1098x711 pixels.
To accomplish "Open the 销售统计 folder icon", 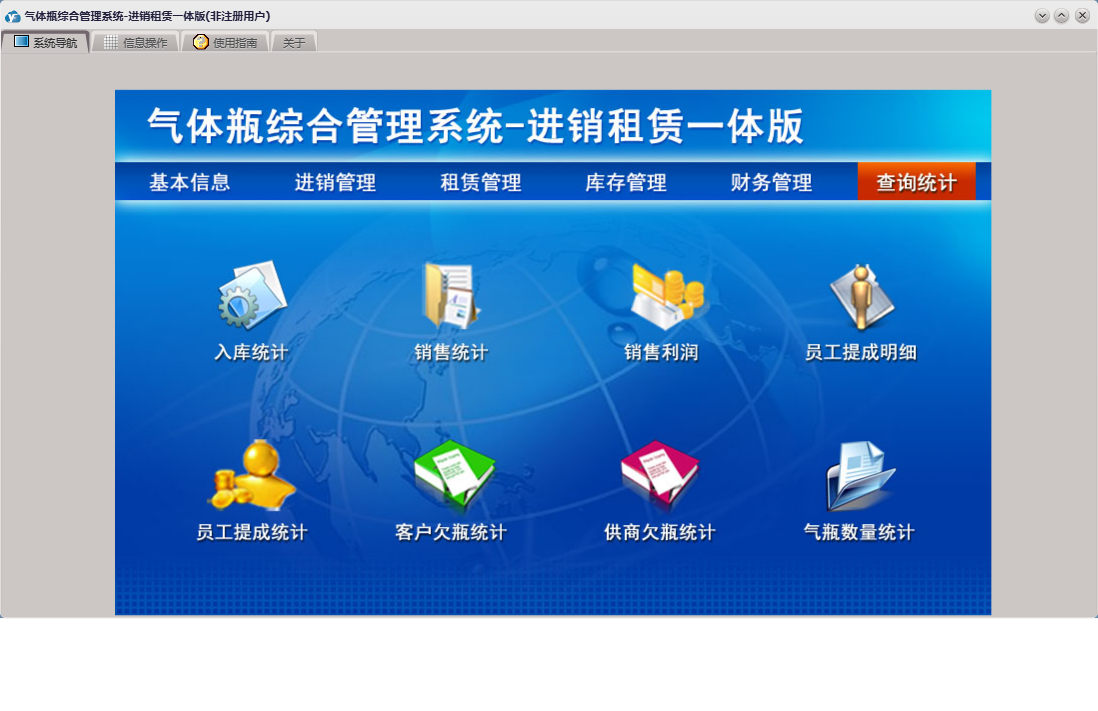I will pos(451,296).
